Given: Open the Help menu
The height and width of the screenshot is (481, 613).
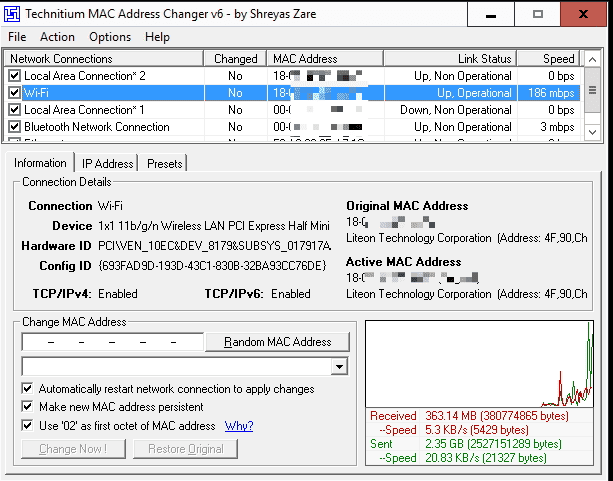Looking at the screenshot, I should pyautogui.click(x=157, y=37).
